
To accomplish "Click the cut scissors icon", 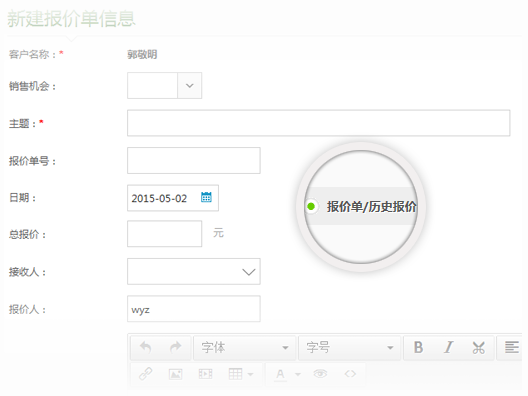I will tap(478, 348).
